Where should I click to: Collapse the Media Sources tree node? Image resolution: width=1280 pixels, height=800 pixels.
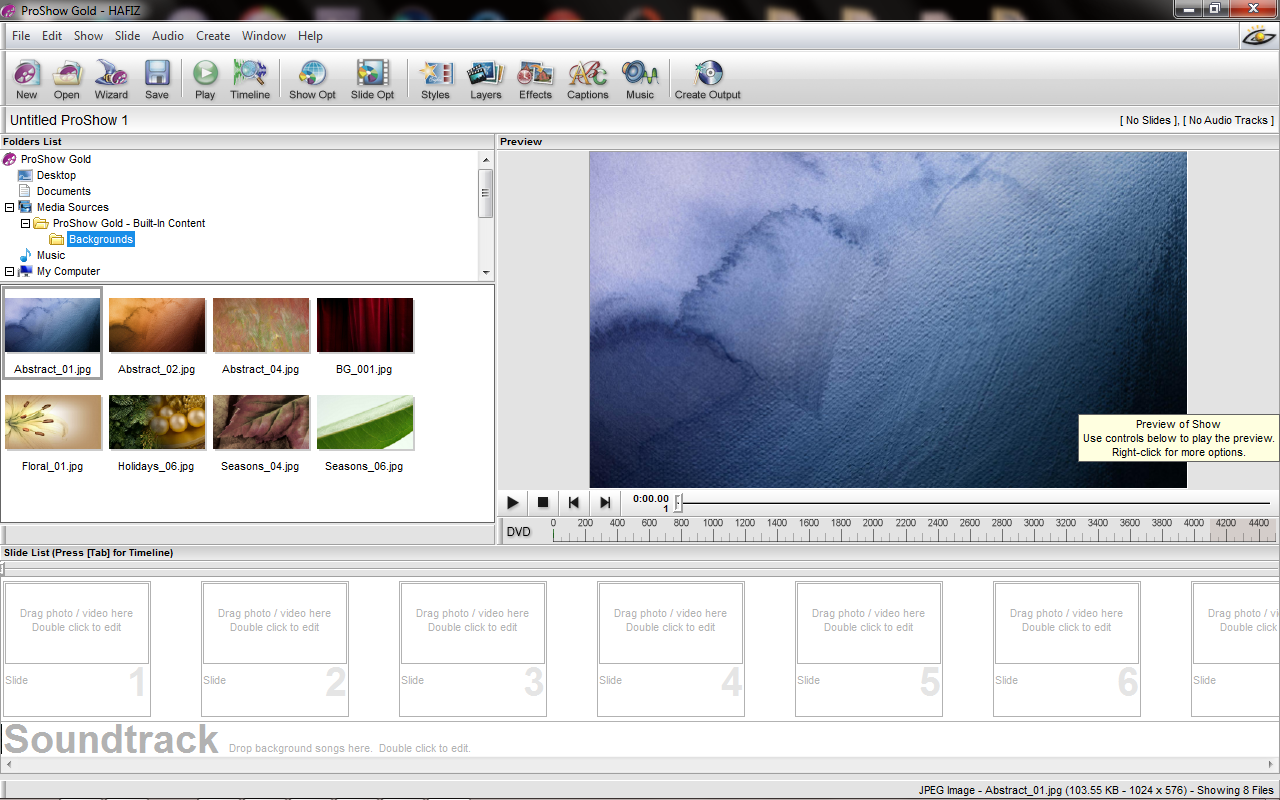pyautogui.click(x=10, y=207)
